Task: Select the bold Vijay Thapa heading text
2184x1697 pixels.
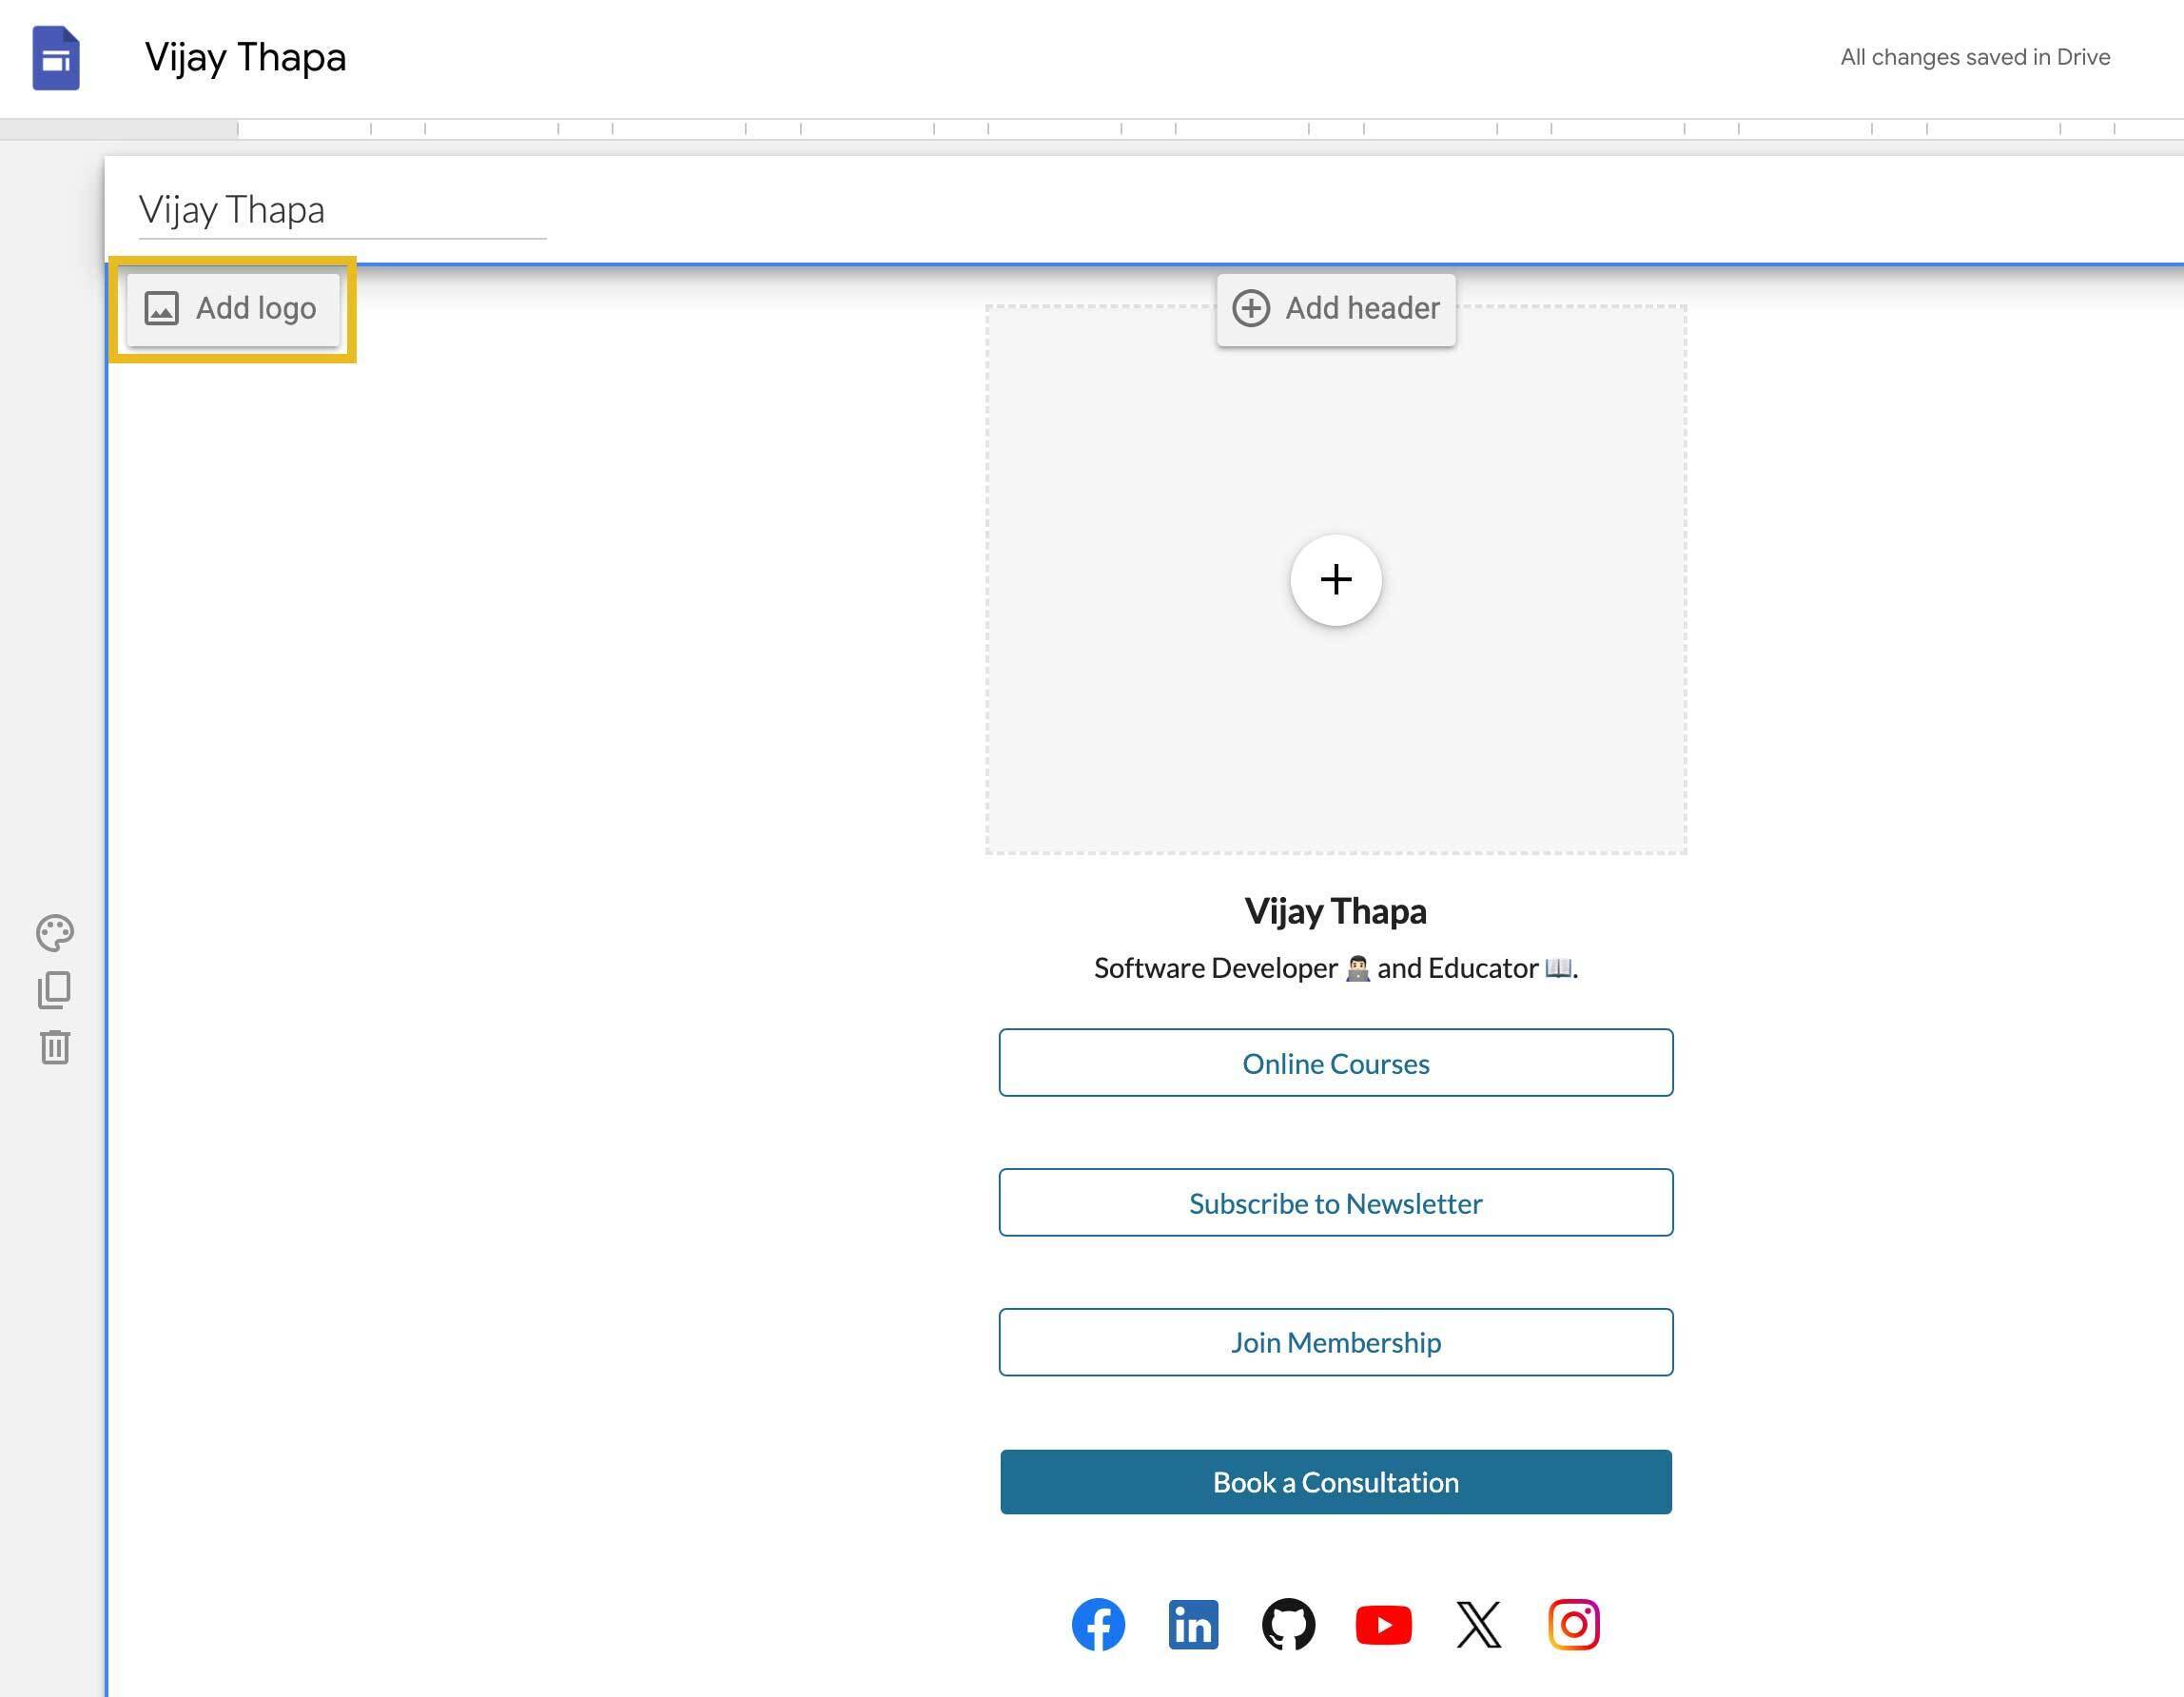Action: tap(1336, 911)
